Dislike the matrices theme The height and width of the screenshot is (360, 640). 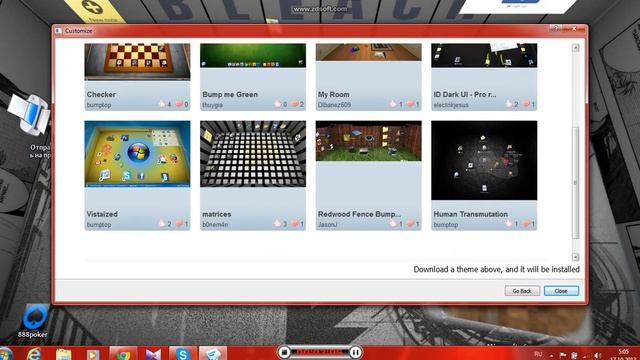pos(295,224)
